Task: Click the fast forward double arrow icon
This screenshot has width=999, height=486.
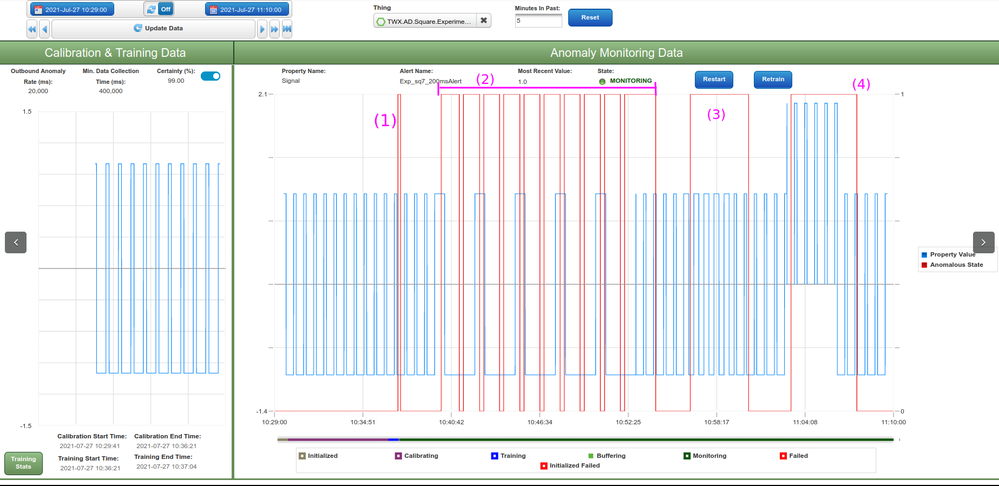Action: pos(275,29)
